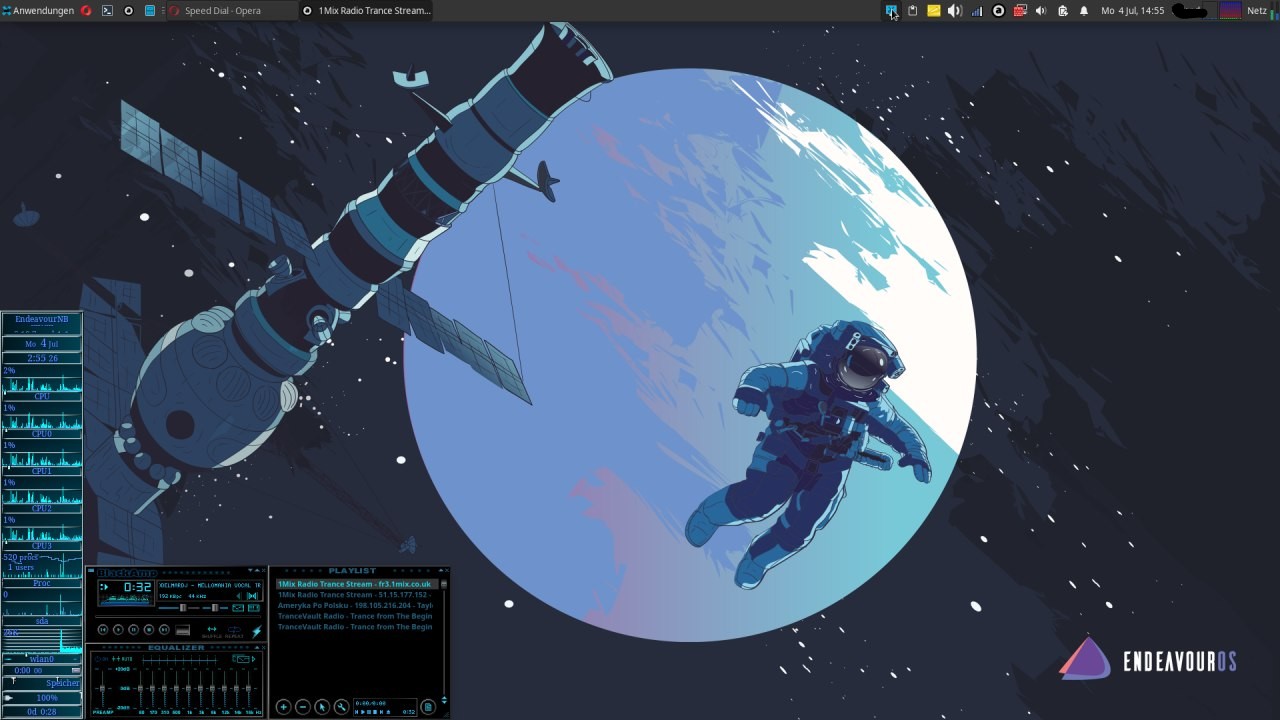Pause playback in the BlackAmp player
Image resolution: width=1280 pixels, height=720 pixels.
133,630
